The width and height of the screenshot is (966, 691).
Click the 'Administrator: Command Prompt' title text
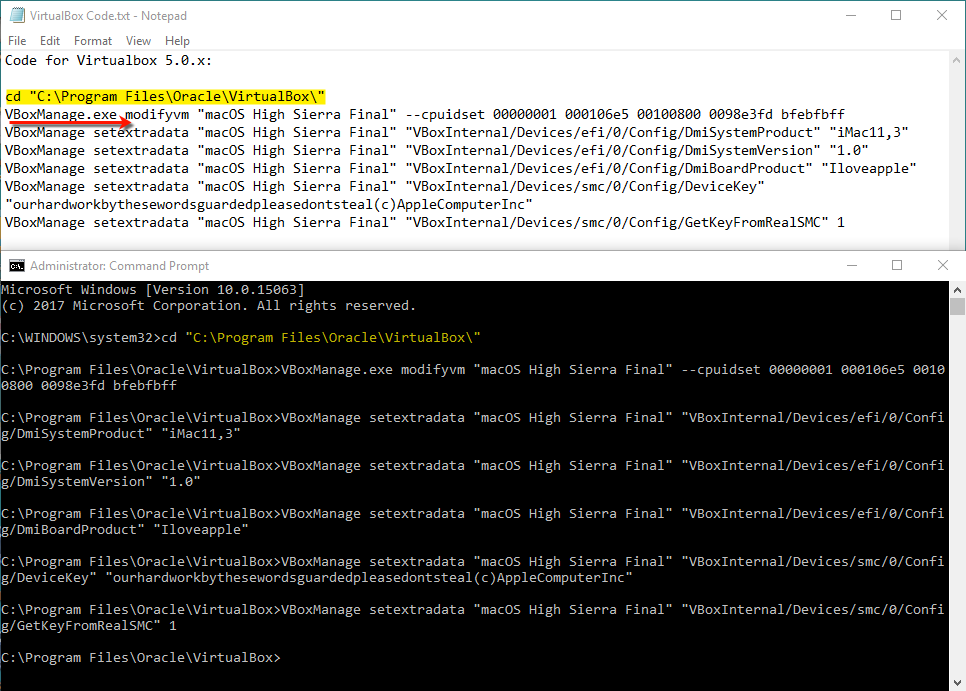pyautogui.click(x=120, y=265)
